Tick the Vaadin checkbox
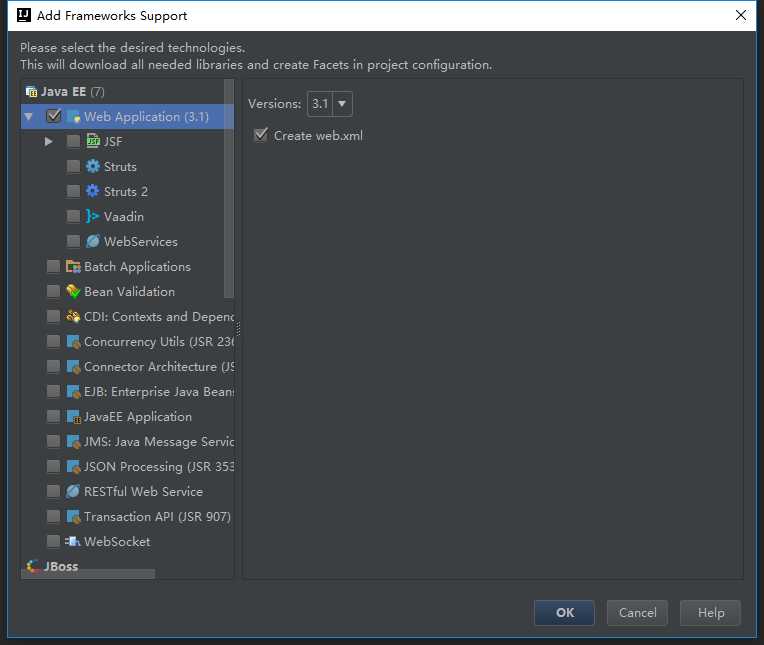The width and height of the screenshot is (764, 645). click(x=73, y=216)
